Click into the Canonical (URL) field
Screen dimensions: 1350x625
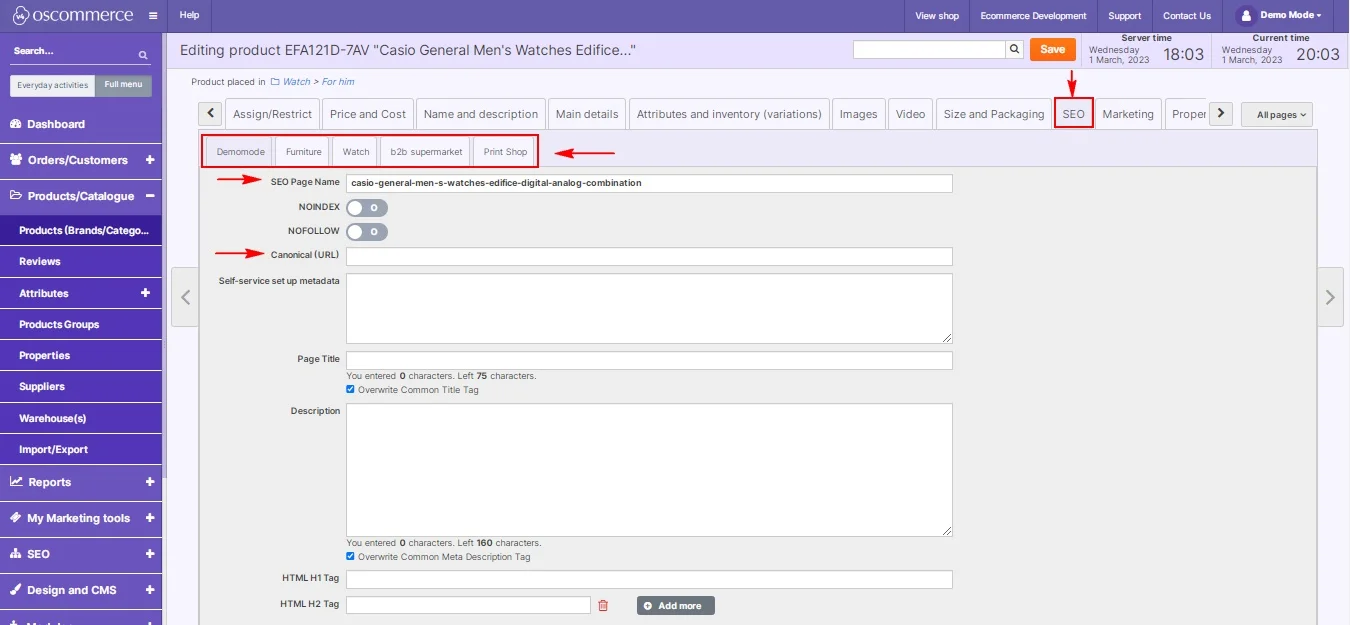point(649,256)
